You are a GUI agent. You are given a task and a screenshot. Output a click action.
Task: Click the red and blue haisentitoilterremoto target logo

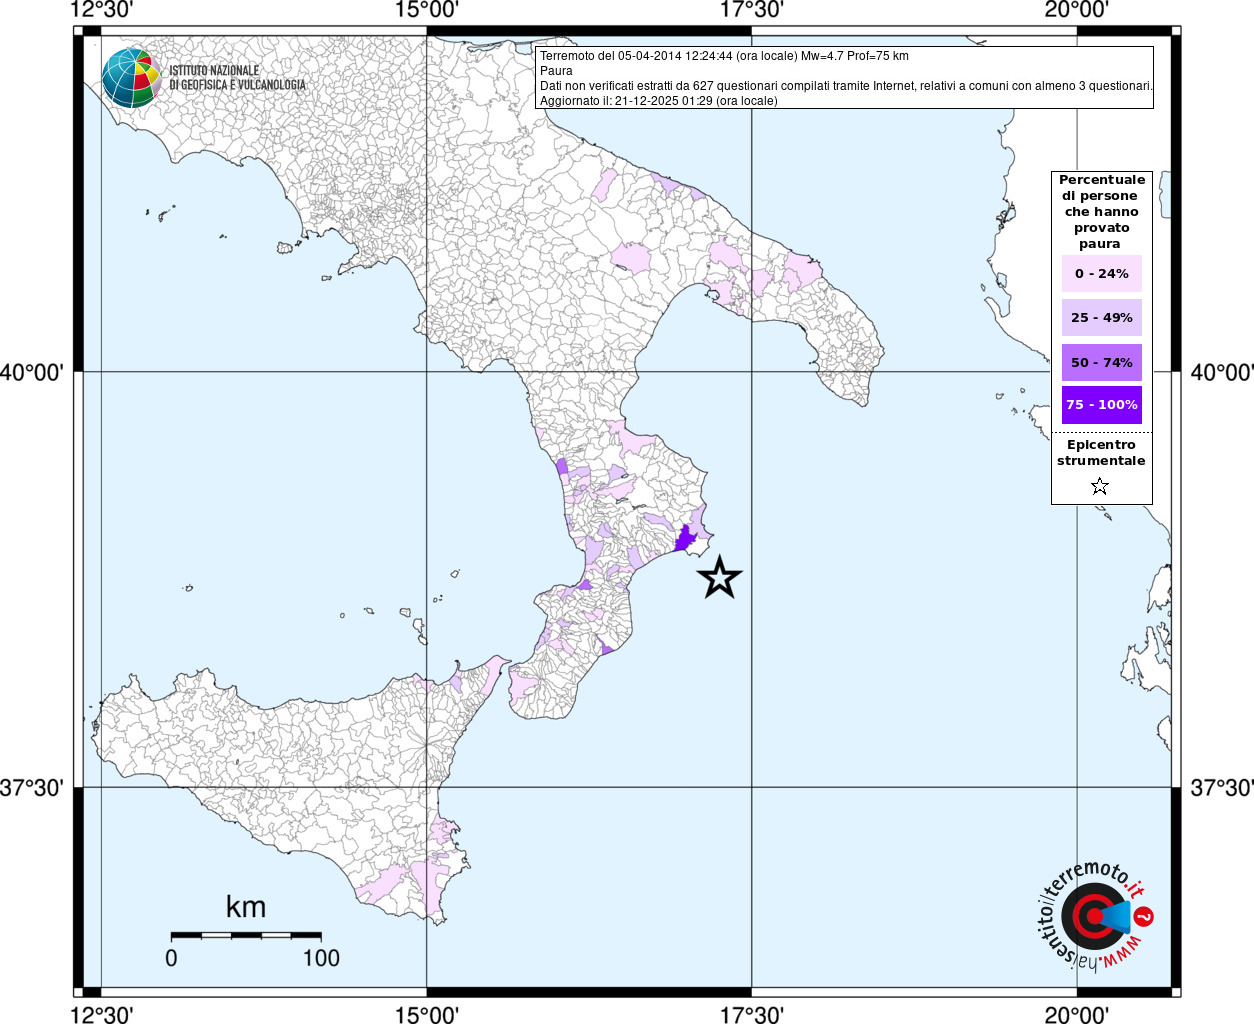coord(1094,916)
